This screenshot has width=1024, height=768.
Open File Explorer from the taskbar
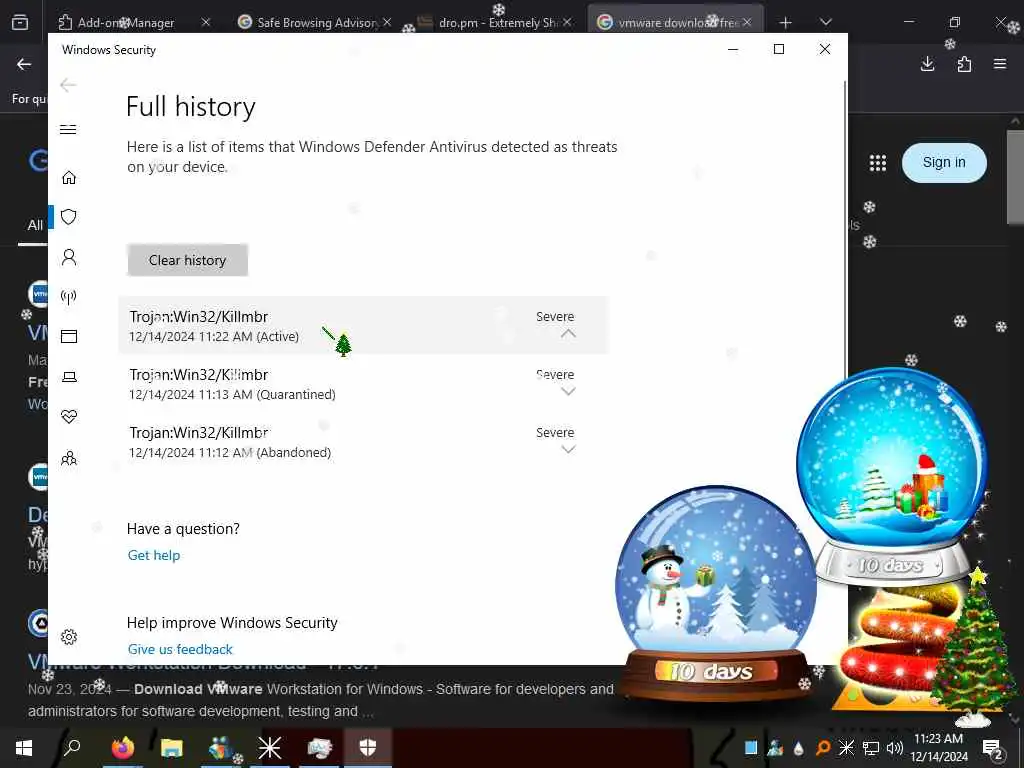[172, 748]
